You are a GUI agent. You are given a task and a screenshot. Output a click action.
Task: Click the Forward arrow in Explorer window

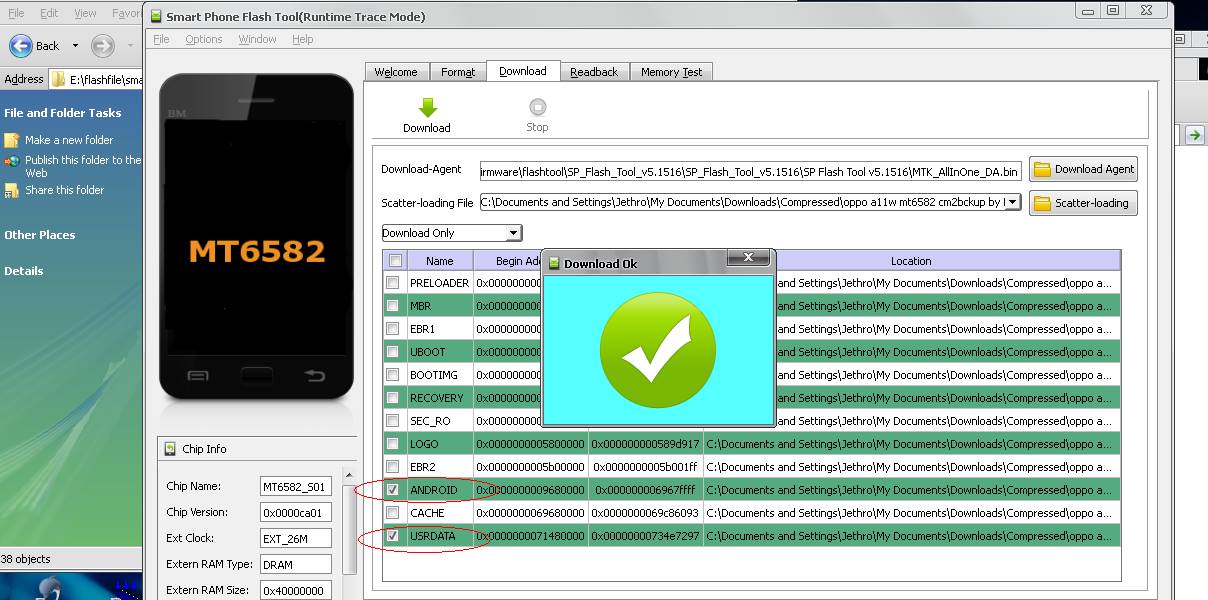point(102,46)
